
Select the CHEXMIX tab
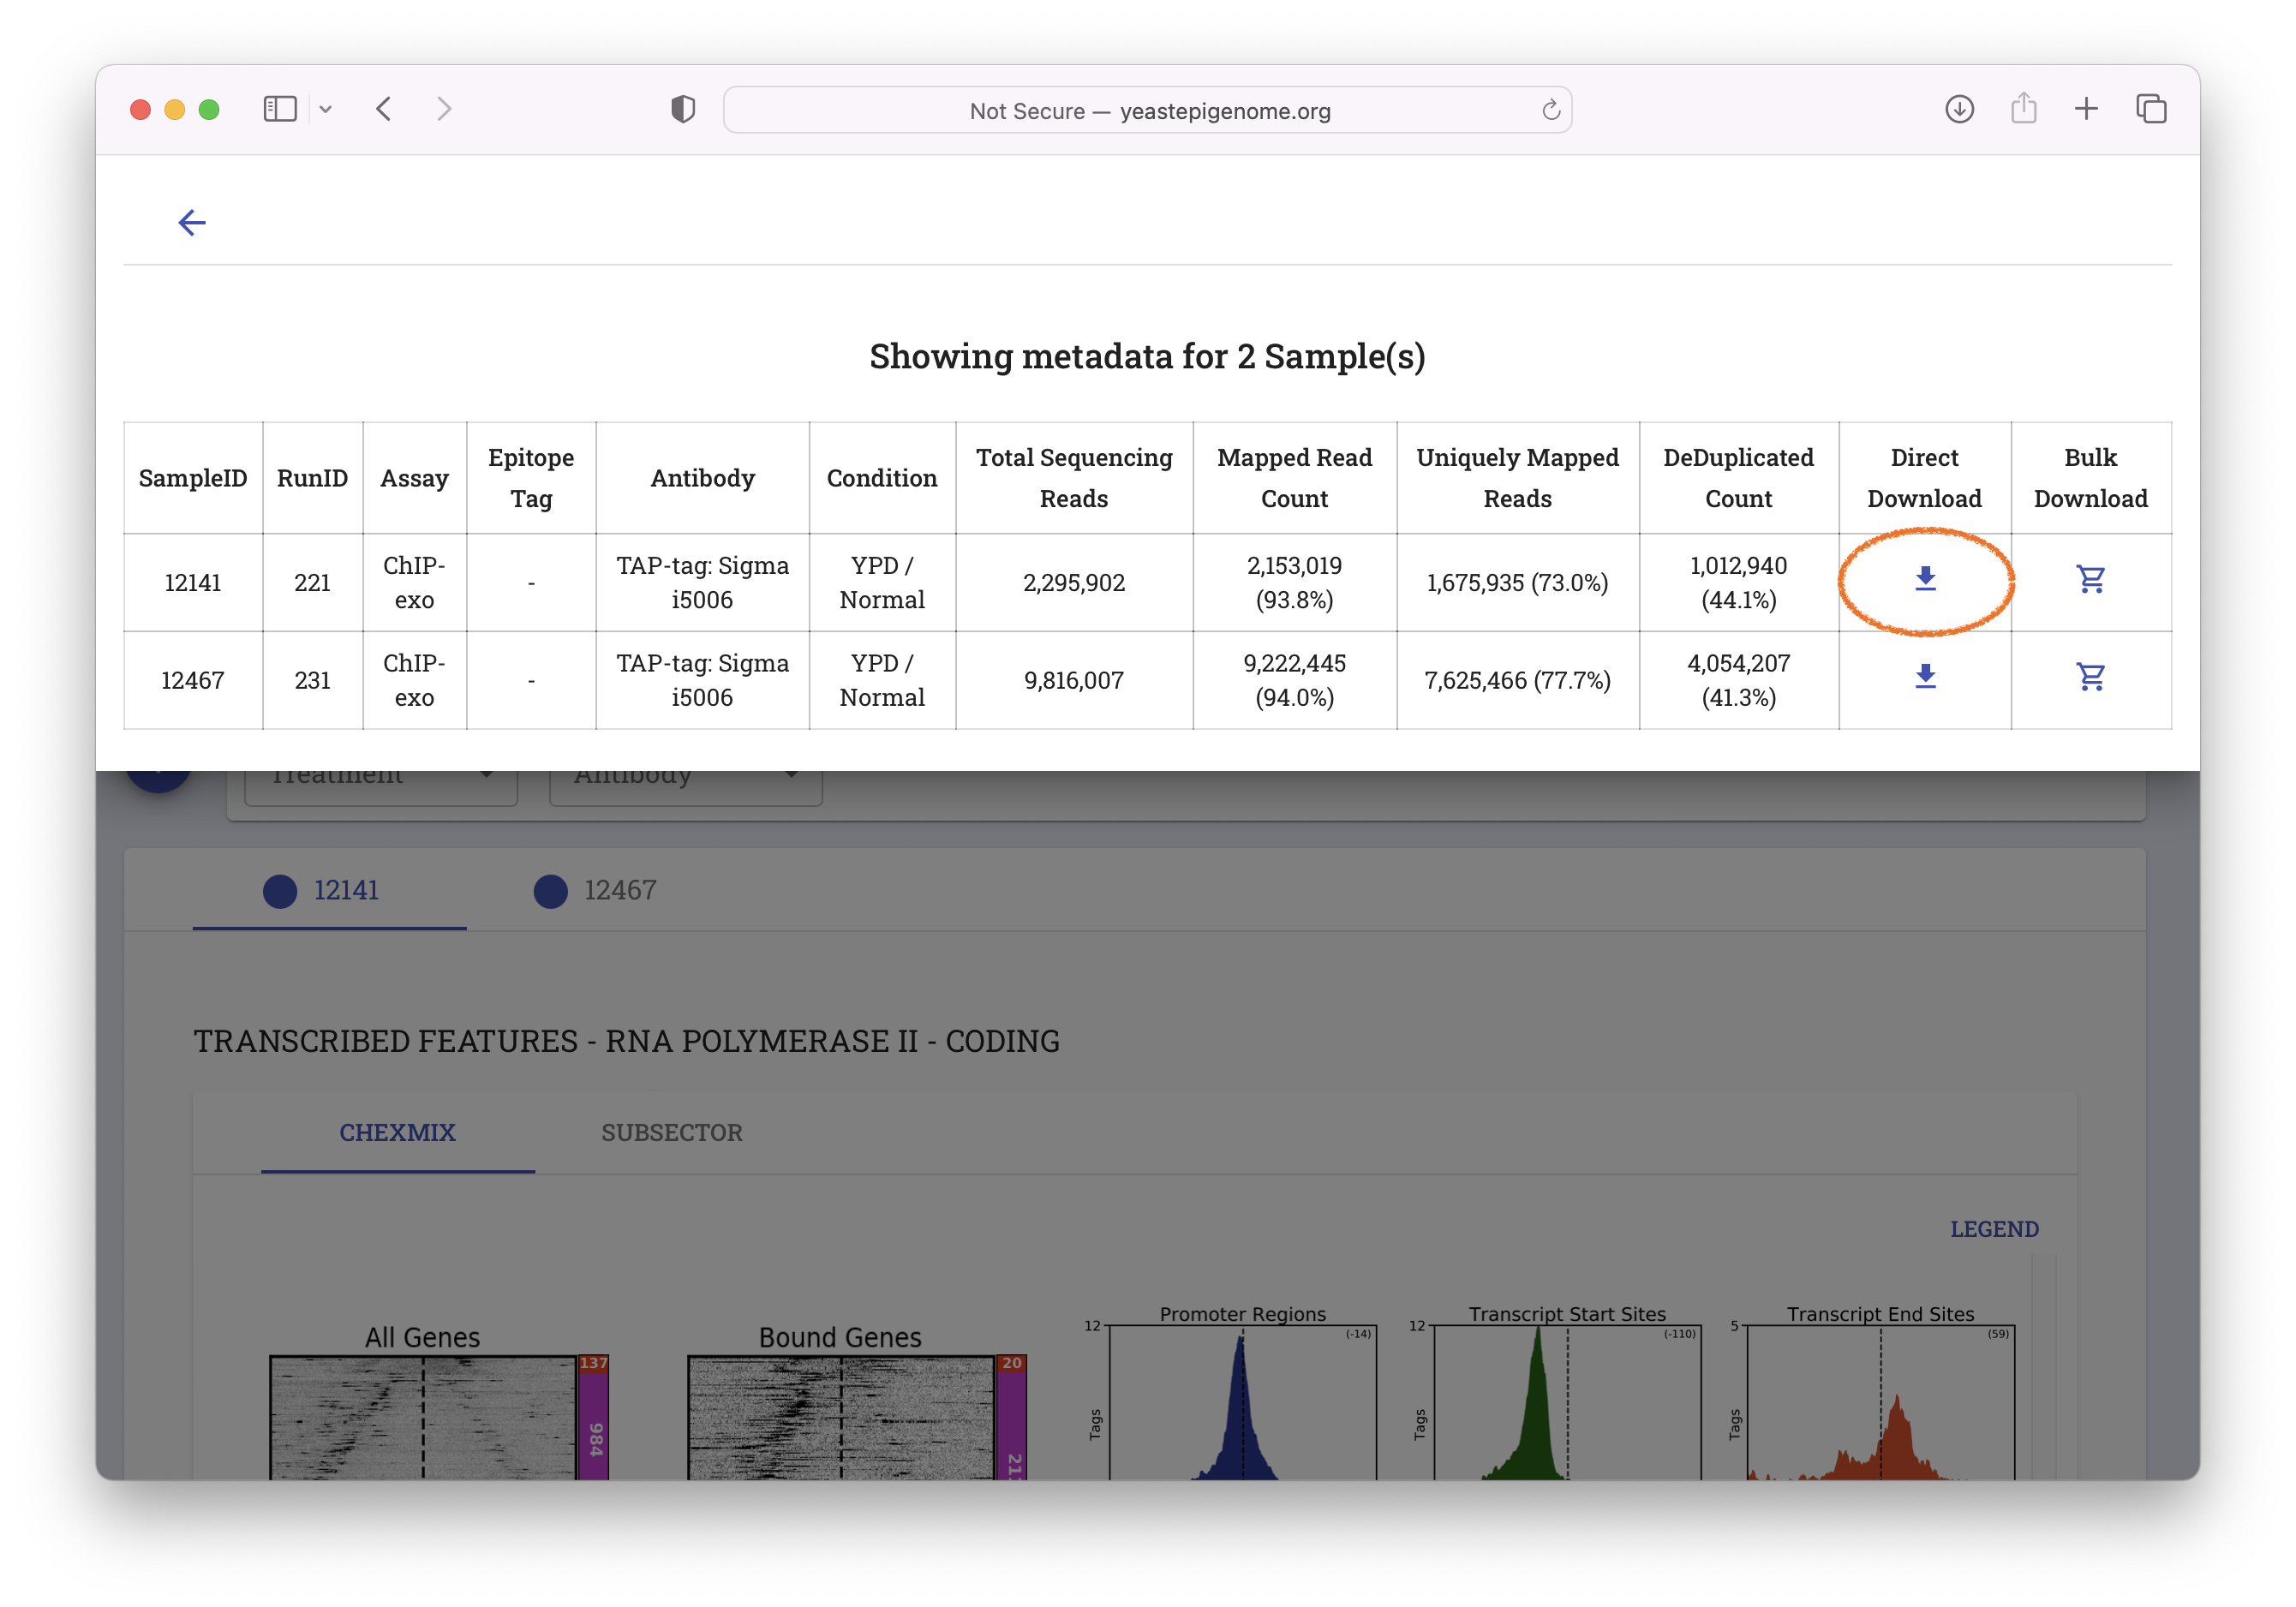click(397, 1132)
